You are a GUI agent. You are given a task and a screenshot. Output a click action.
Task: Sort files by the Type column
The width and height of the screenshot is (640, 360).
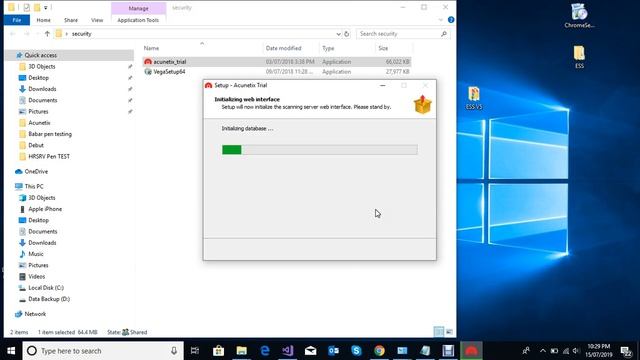[x=328, y=48]
